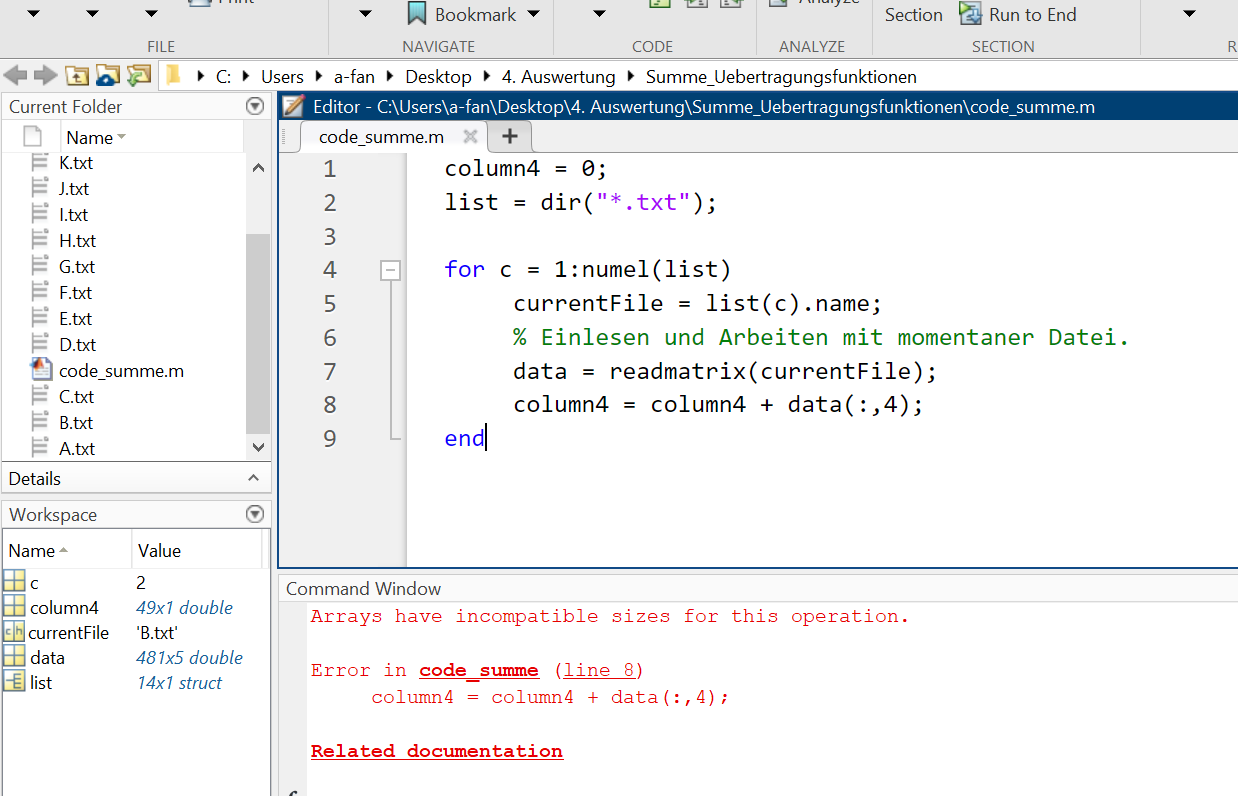
Task: Click Desktop in the address path
Action: [x=438, y=77]
